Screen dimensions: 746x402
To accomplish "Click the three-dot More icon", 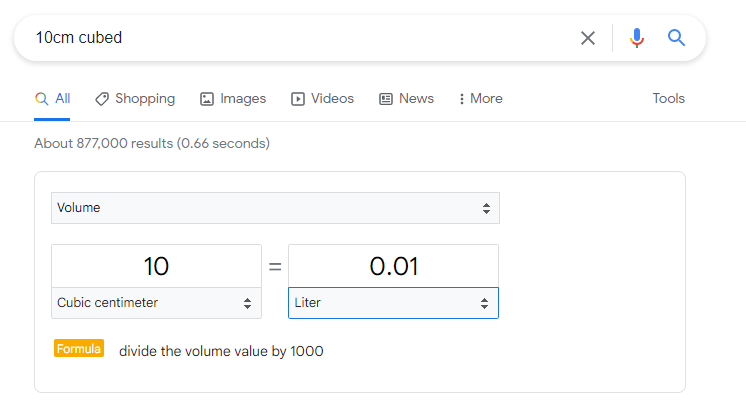I will click(461, 99).
